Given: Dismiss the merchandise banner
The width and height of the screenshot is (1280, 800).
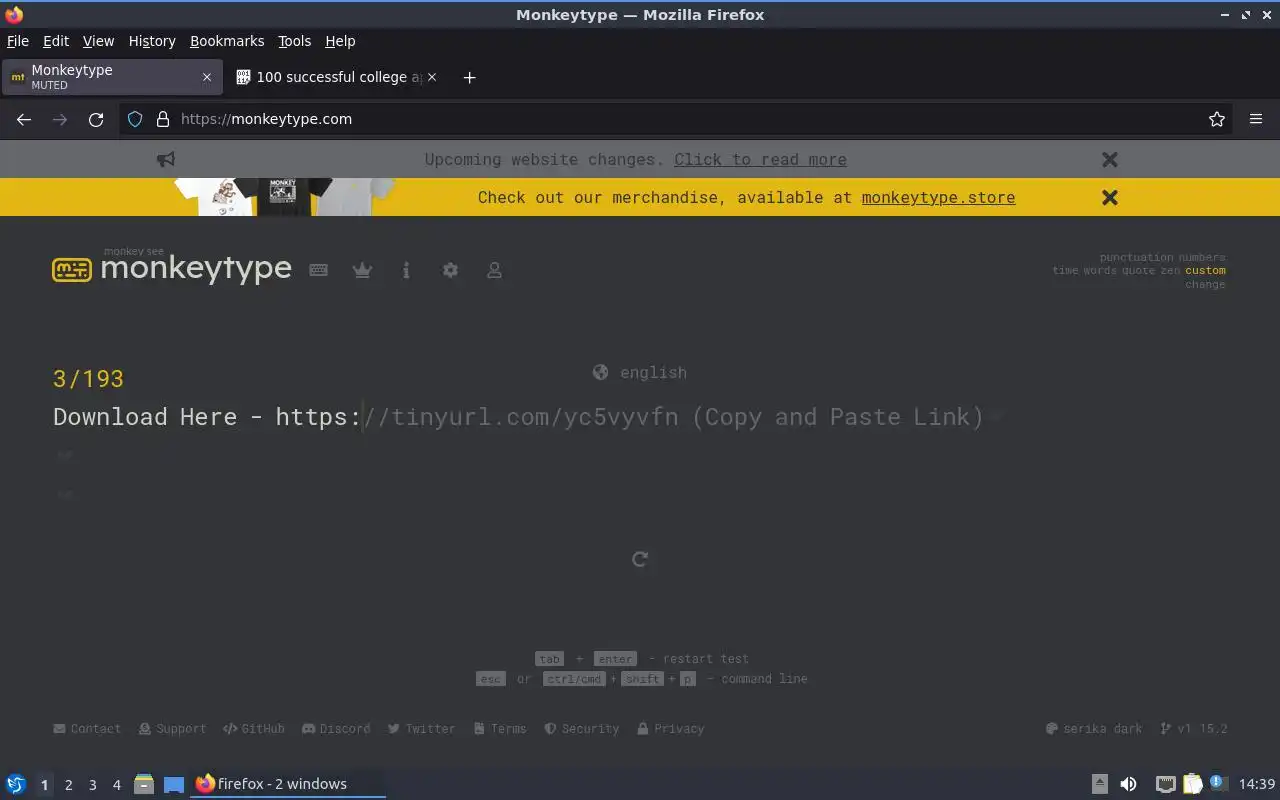Looking at the screenshot, I should point(1109,197).
